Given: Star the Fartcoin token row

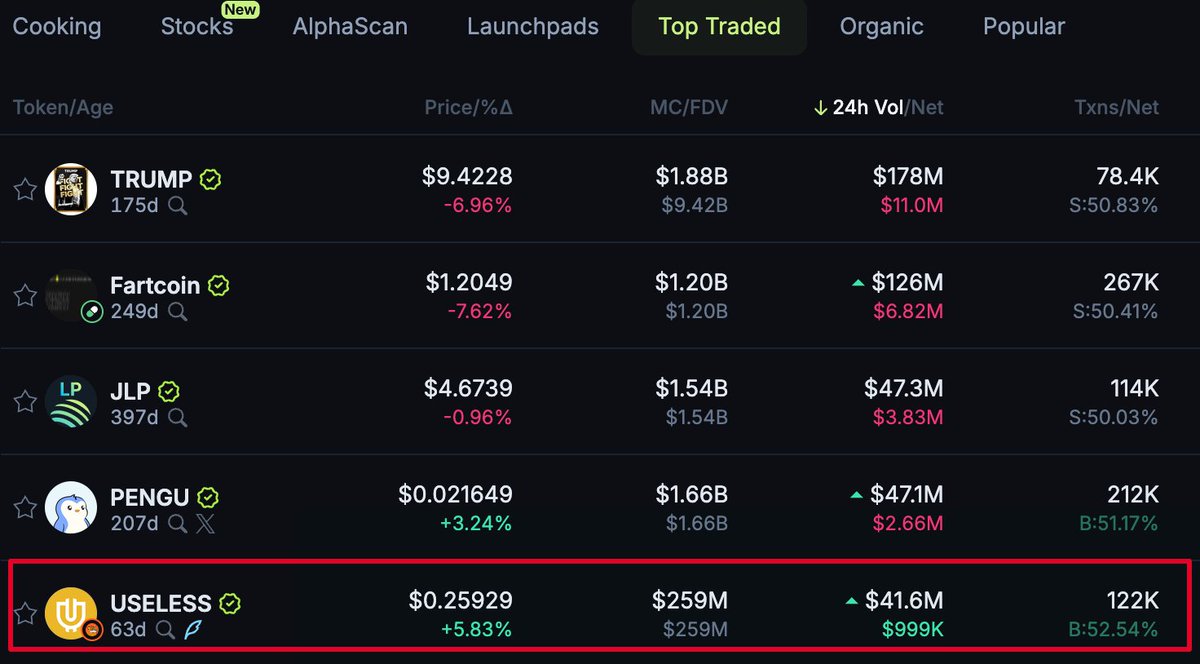Looking at the screenshot, I should (25, 295).
